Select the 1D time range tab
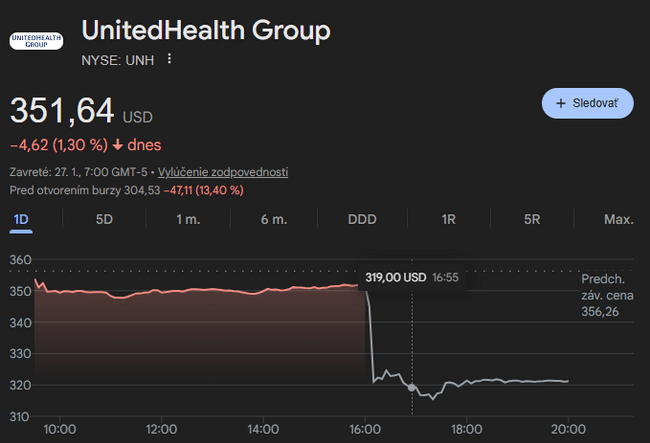 click(x=21, y=219)
